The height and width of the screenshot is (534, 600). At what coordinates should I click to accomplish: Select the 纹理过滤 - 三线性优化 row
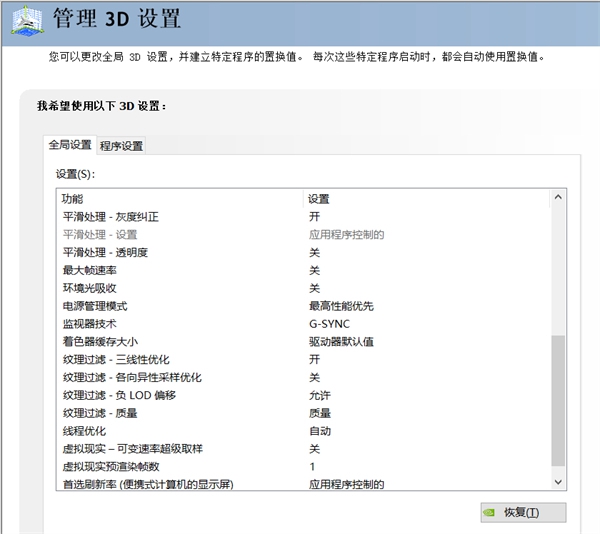[x=304, y=360]
